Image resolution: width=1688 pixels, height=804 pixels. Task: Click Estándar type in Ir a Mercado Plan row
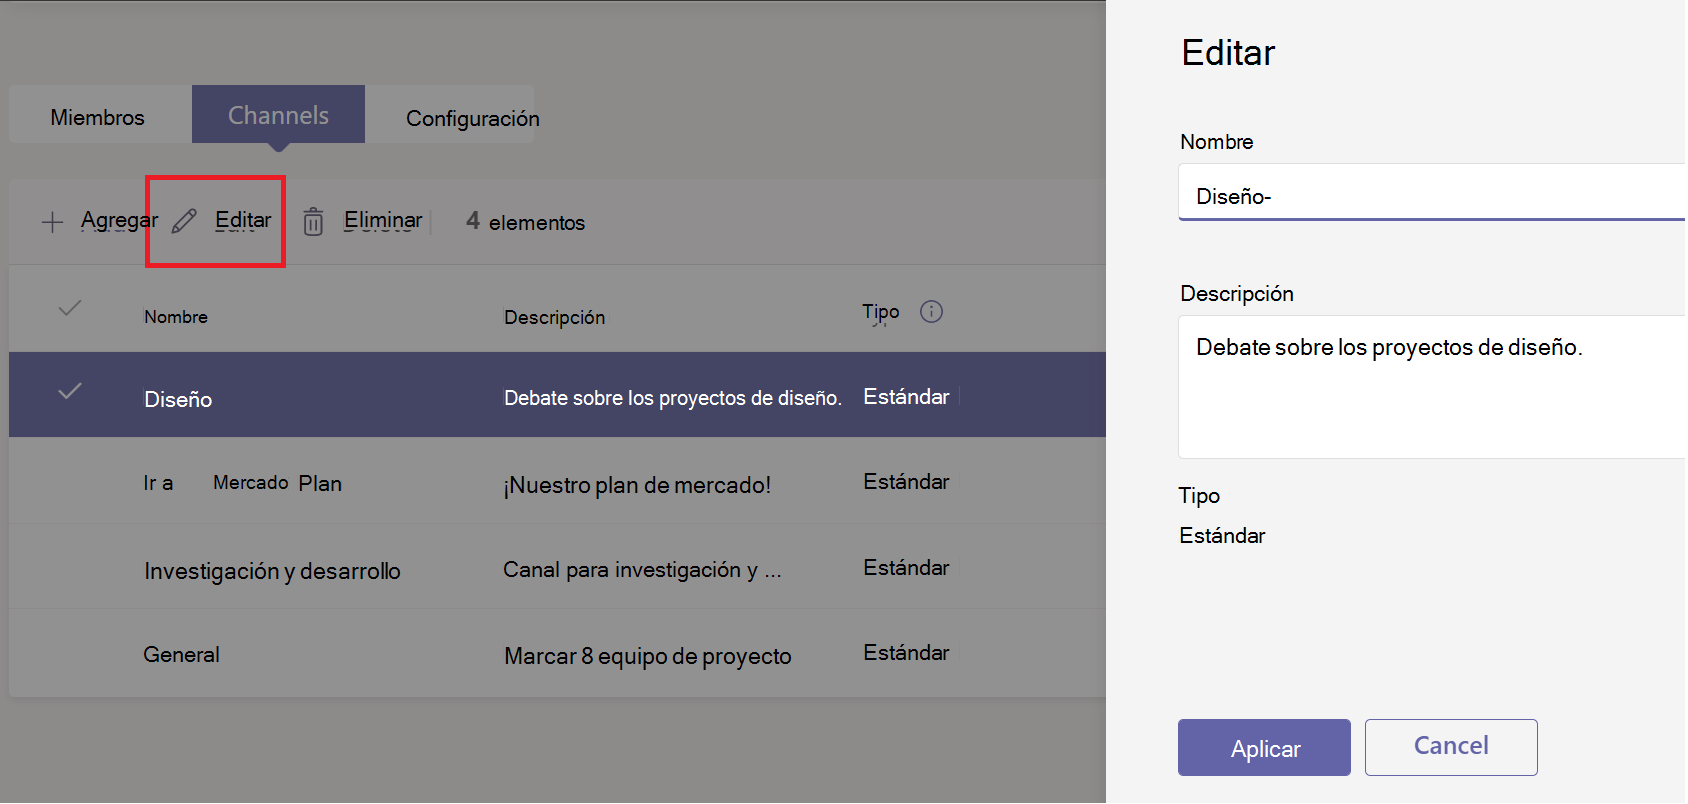906,482
